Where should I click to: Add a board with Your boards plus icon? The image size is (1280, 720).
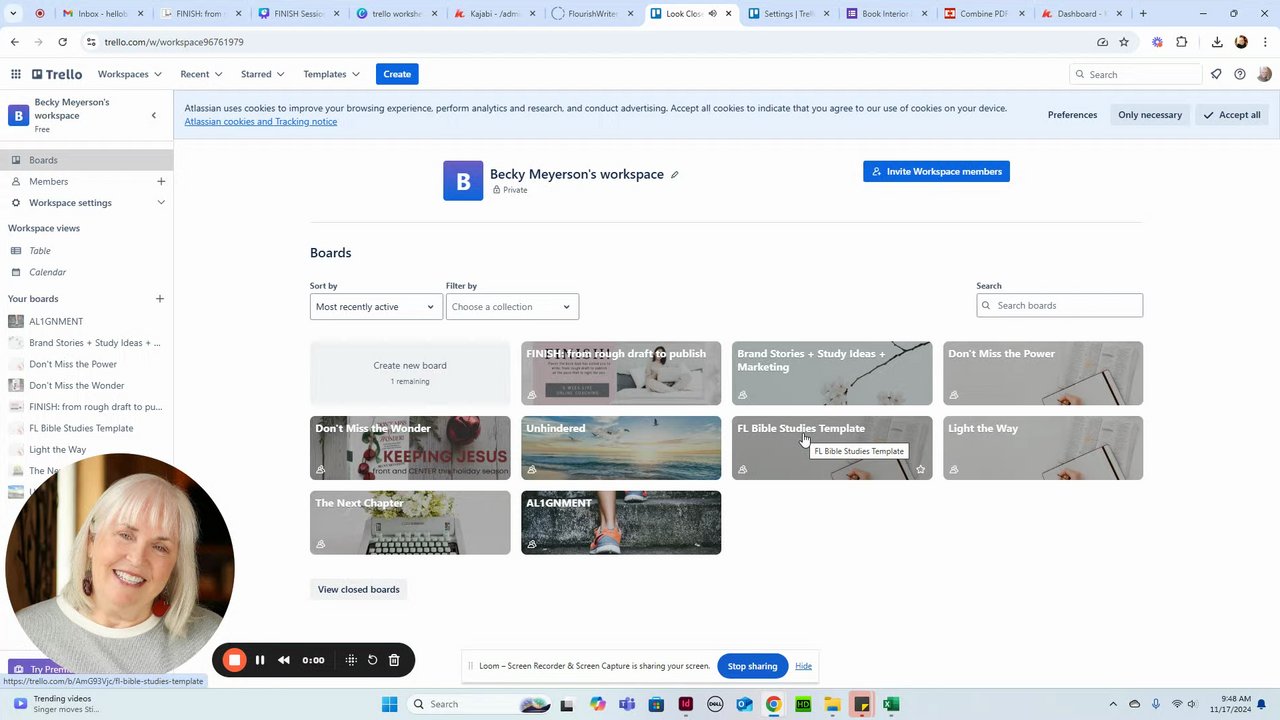160,298
